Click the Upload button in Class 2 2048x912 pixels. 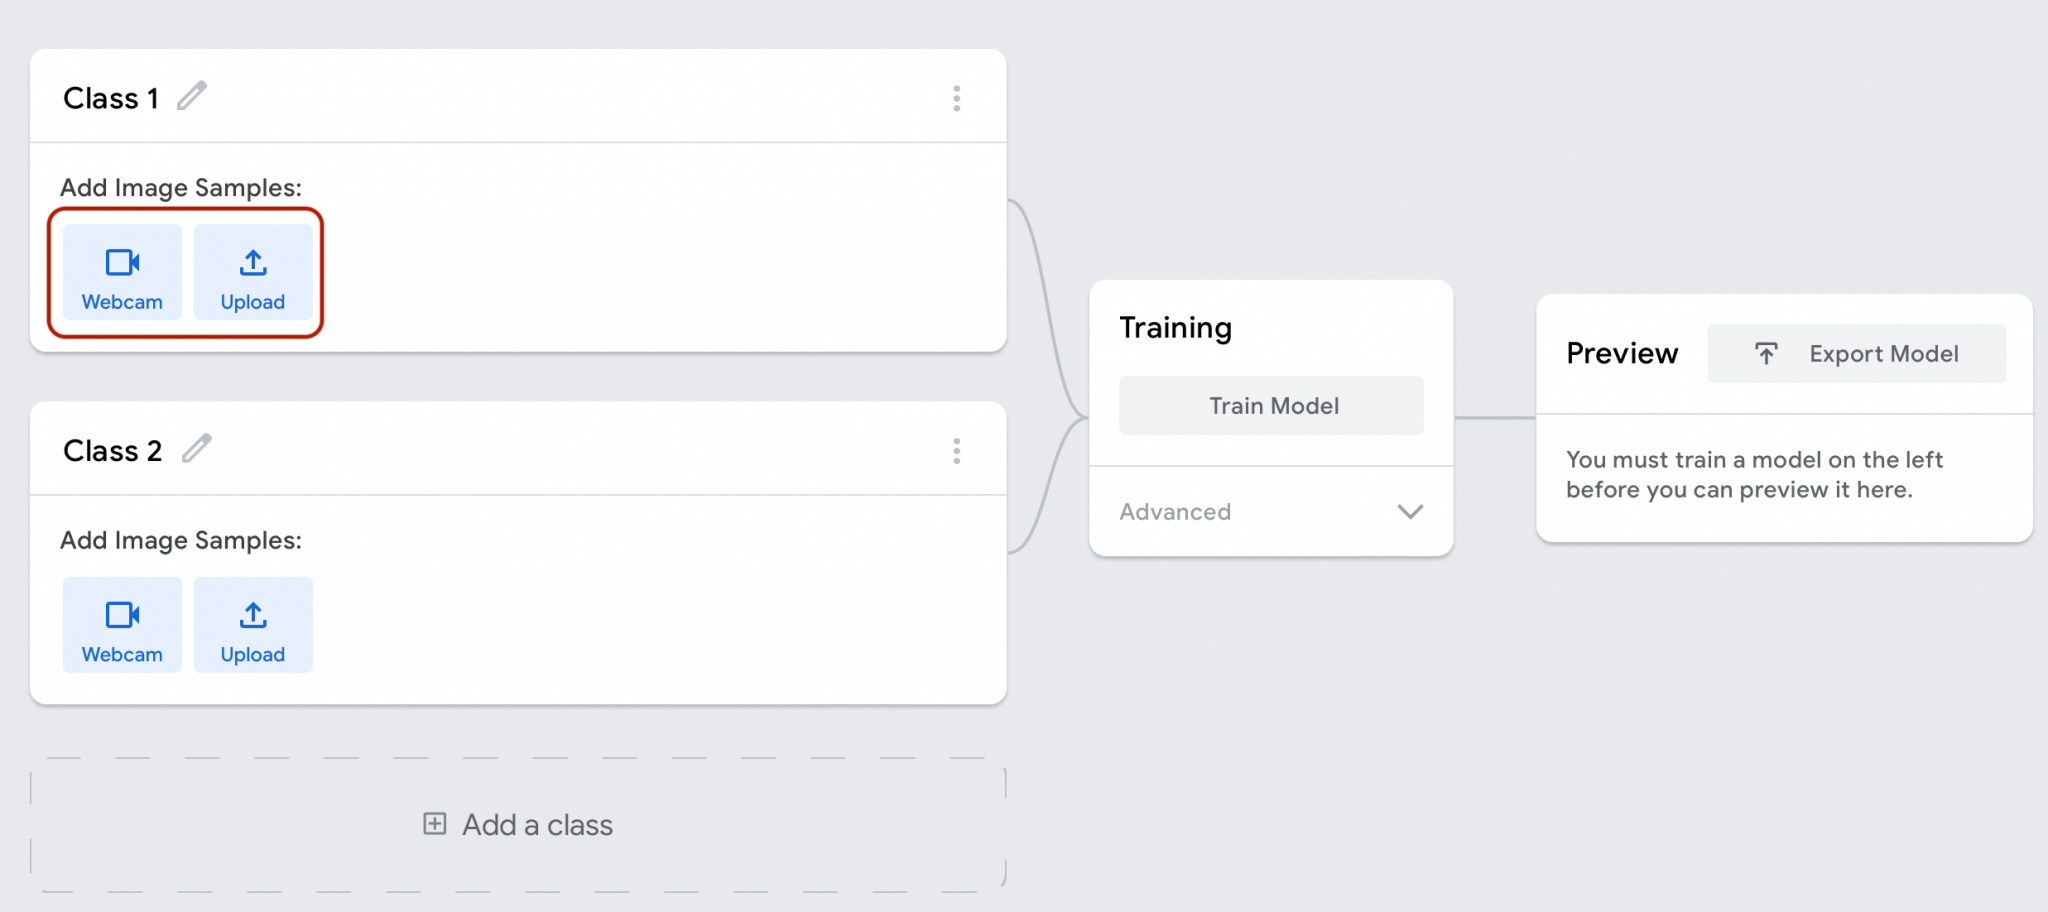253,625
